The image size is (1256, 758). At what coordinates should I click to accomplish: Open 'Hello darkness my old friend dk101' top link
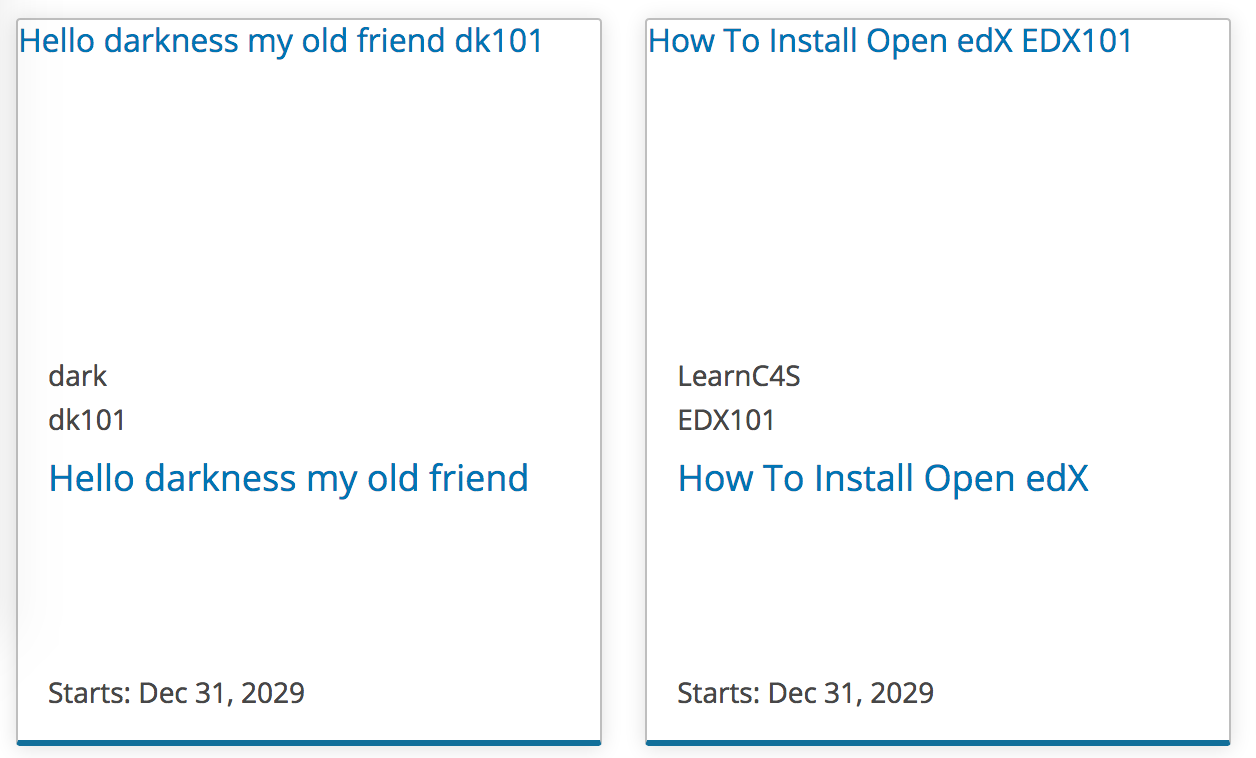[281, 41]
